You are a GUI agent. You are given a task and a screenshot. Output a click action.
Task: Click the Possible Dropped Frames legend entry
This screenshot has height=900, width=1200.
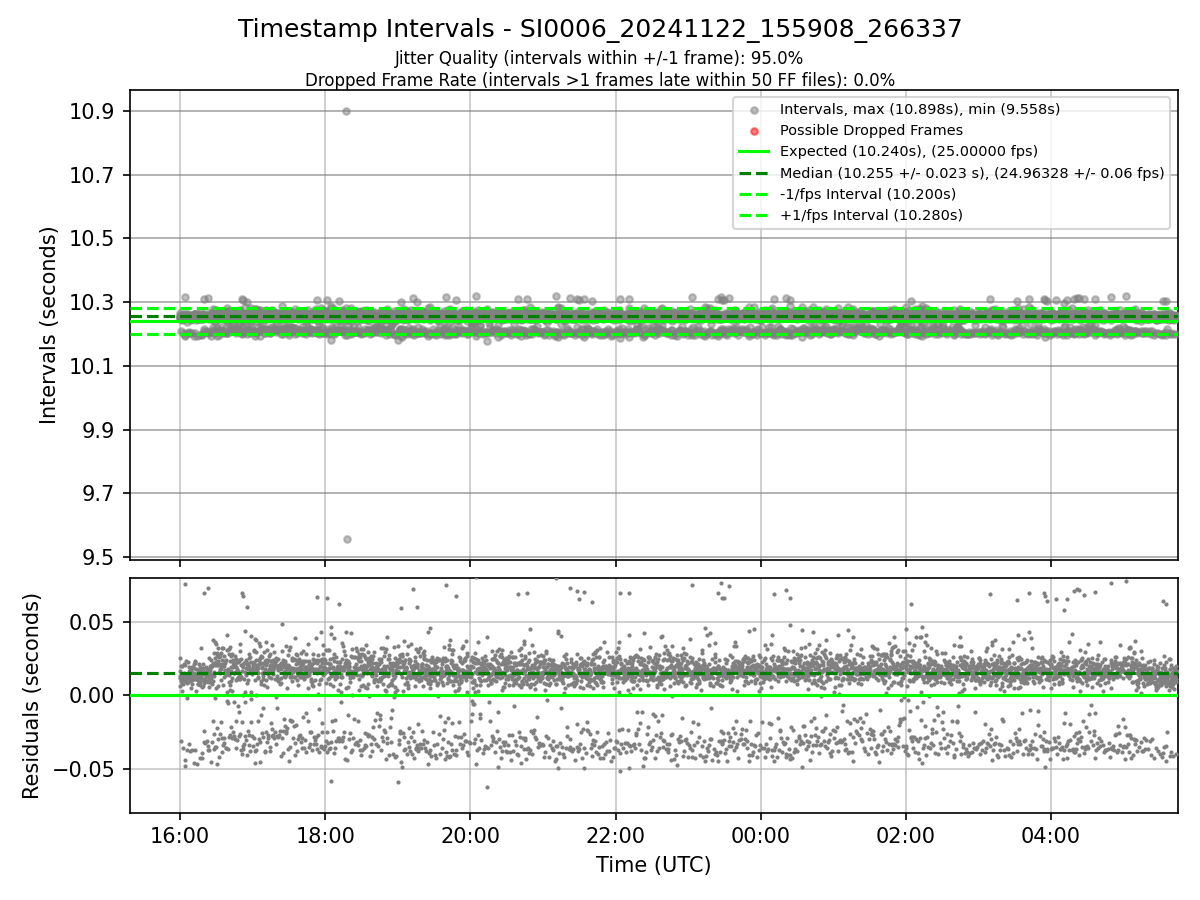tap(871, 130)
